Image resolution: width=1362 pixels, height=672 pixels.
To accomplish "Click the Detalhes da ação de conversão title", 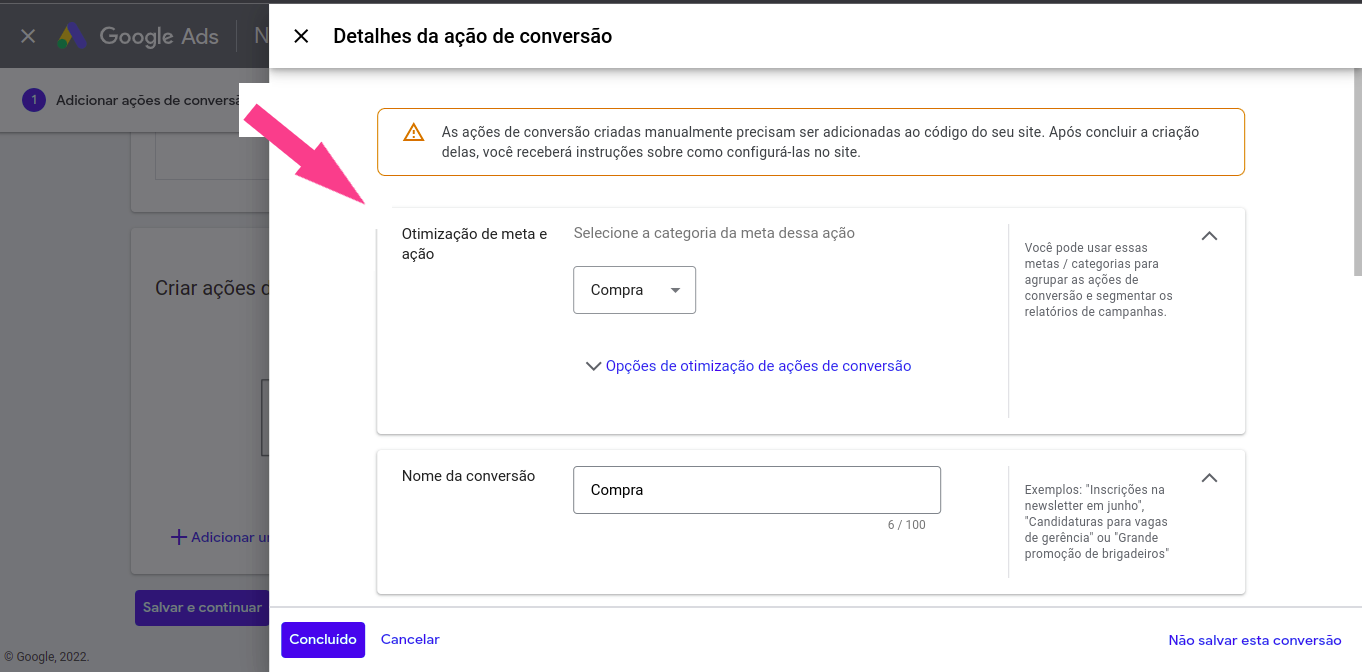I will (x=472, y=36).
